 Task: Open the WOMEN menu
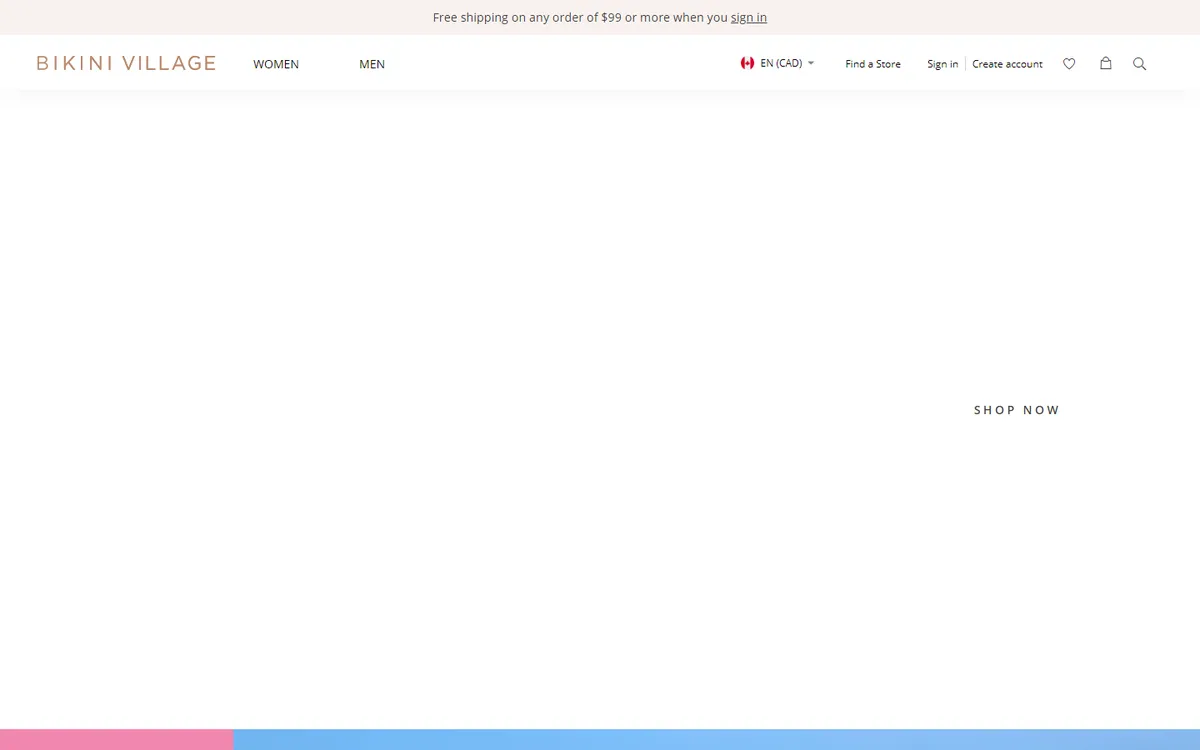coord(276,64)
